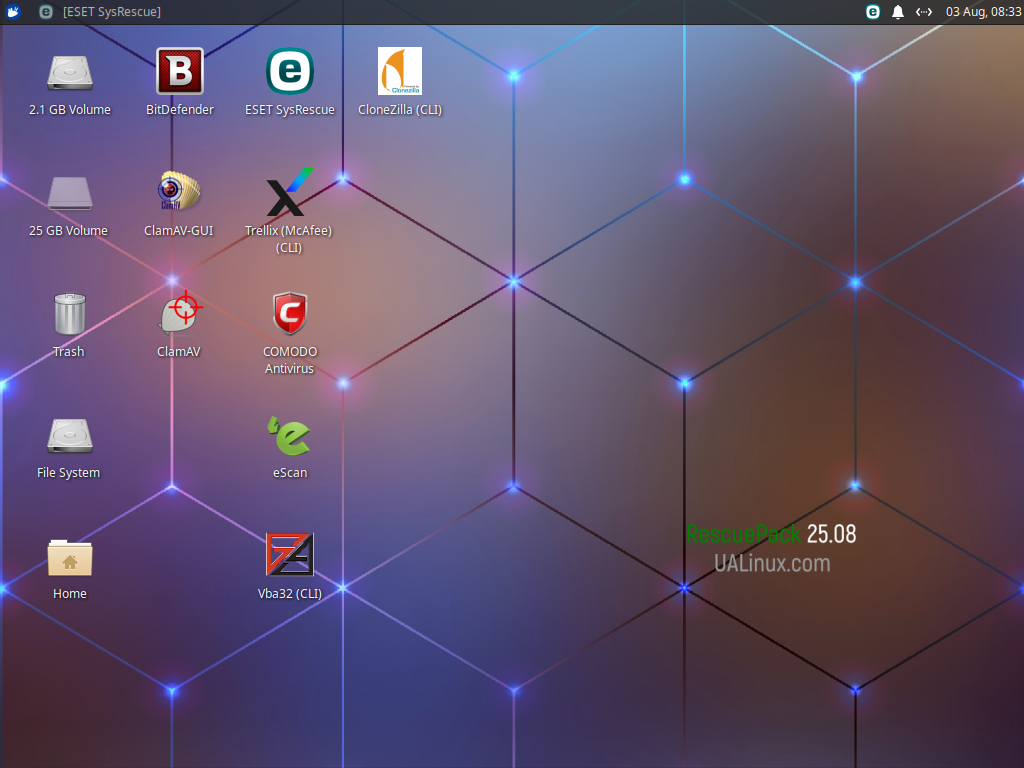Activate the [ESET SysRescue] taskbar window button
The image size is (1024, 768).
[100, 12]
